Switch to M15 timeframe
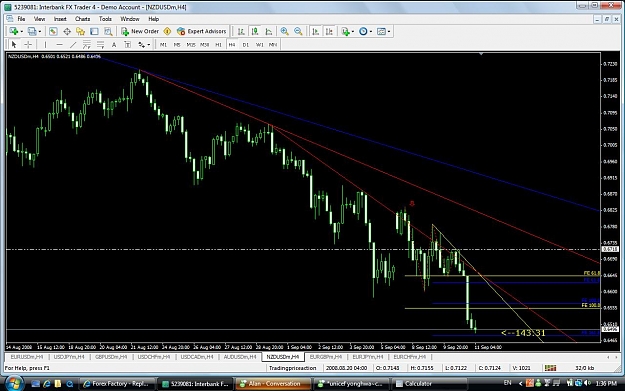Image resolution: width=625 pixels, height=391 pixels. (191, 45)
